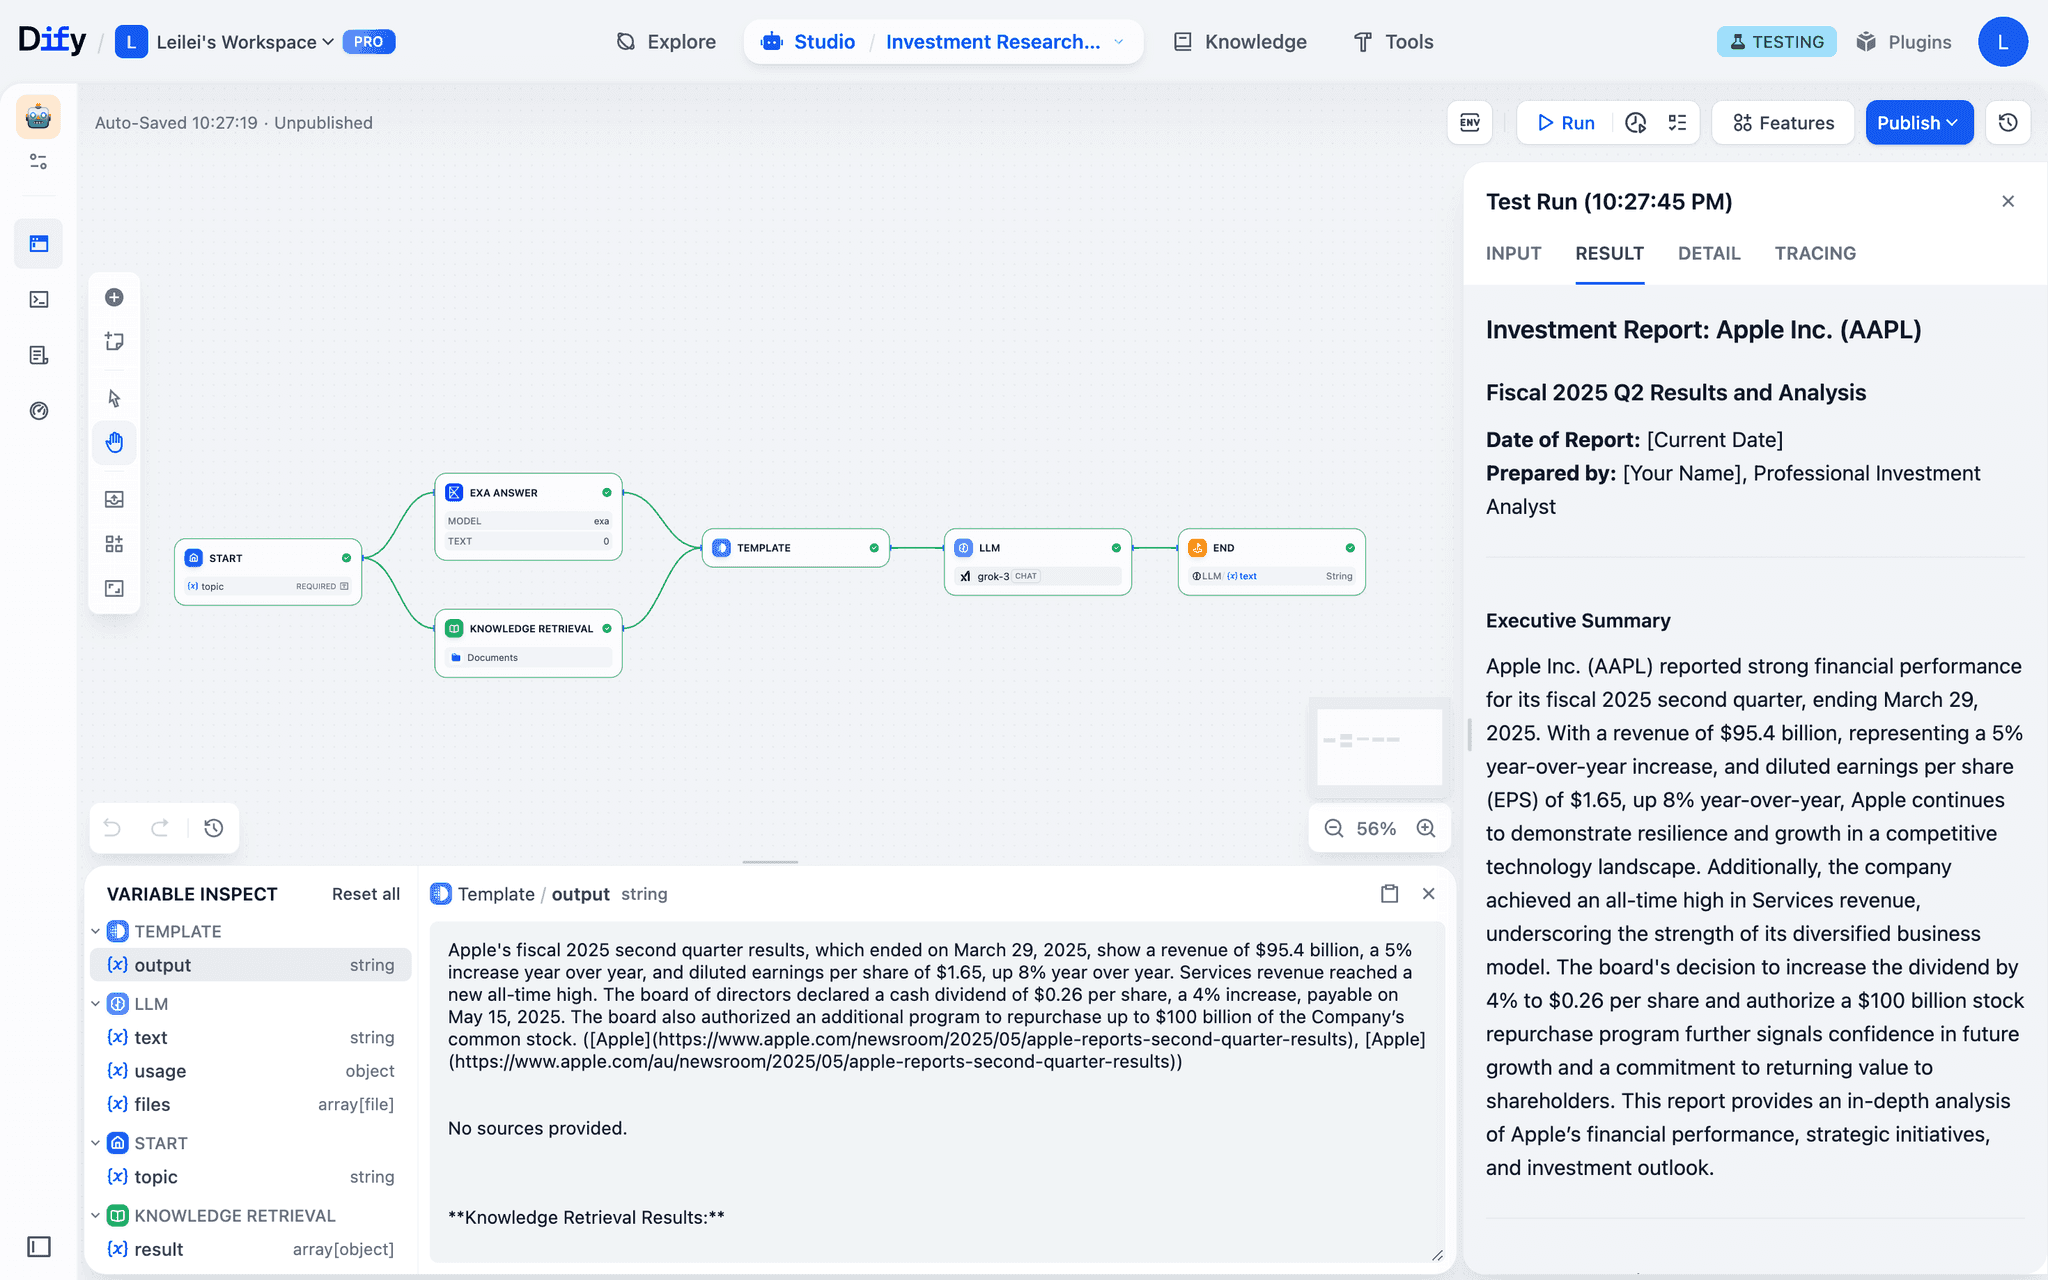Open the Knowledge section in top navigation
The image size is (2048, 1280).
click(x=1239, y=41)
